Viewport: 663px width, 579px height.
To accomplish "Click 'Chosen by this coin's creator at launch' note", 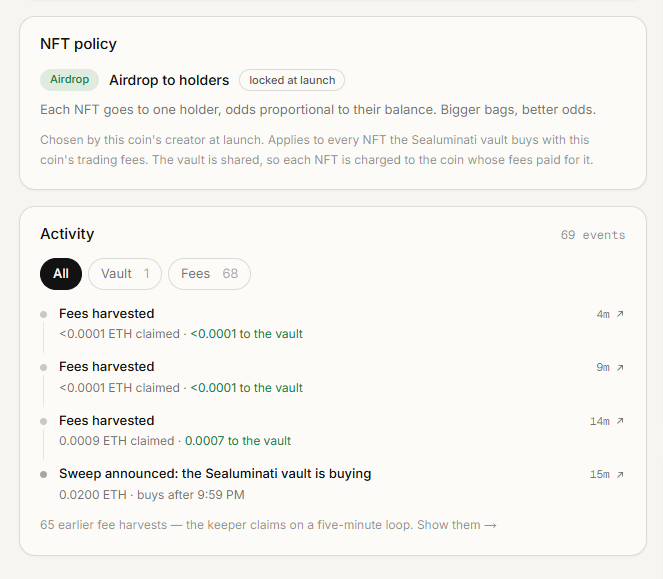I will (x=317, y=150).
